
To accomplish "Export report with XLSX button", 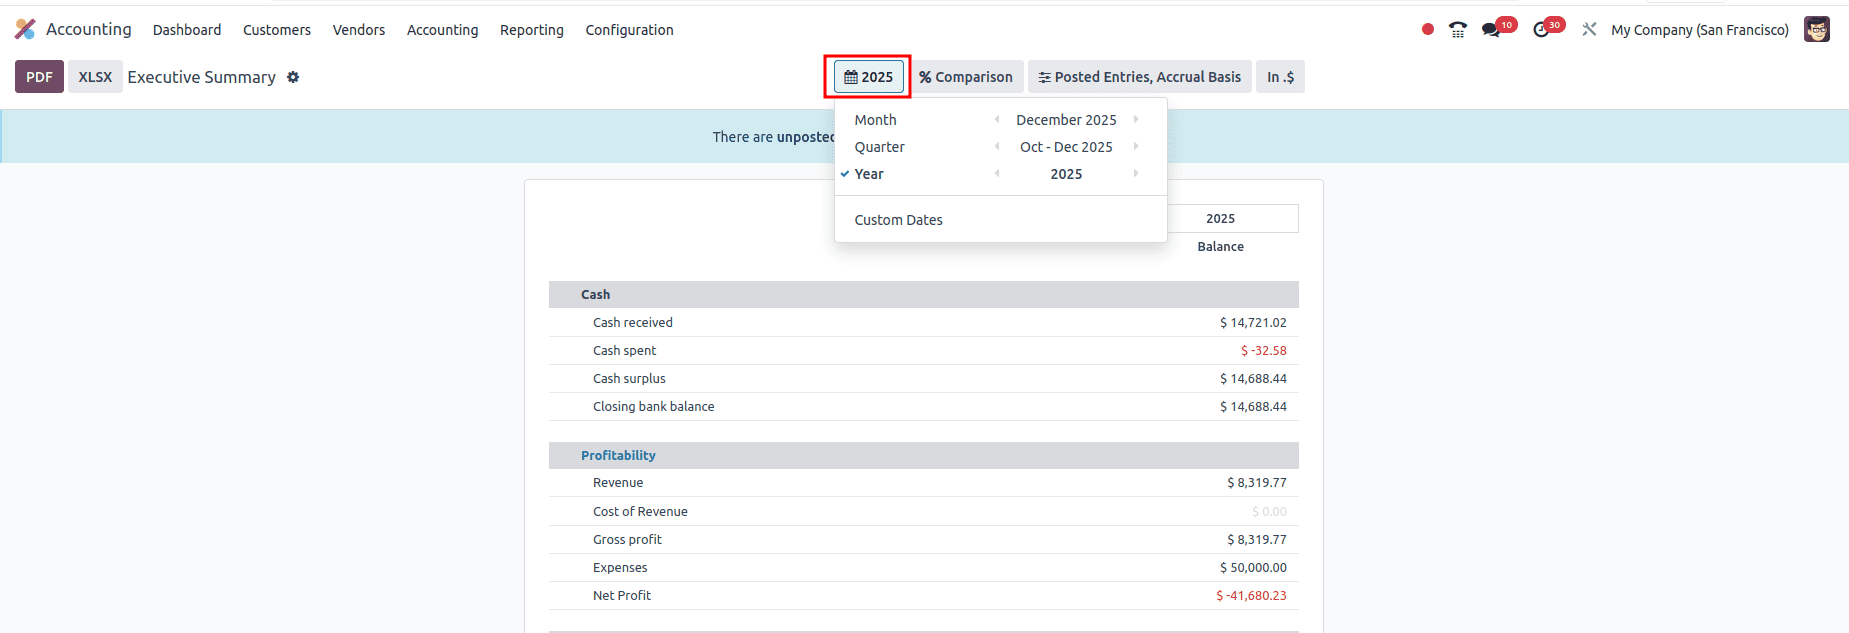I will (x=95, y=77).
